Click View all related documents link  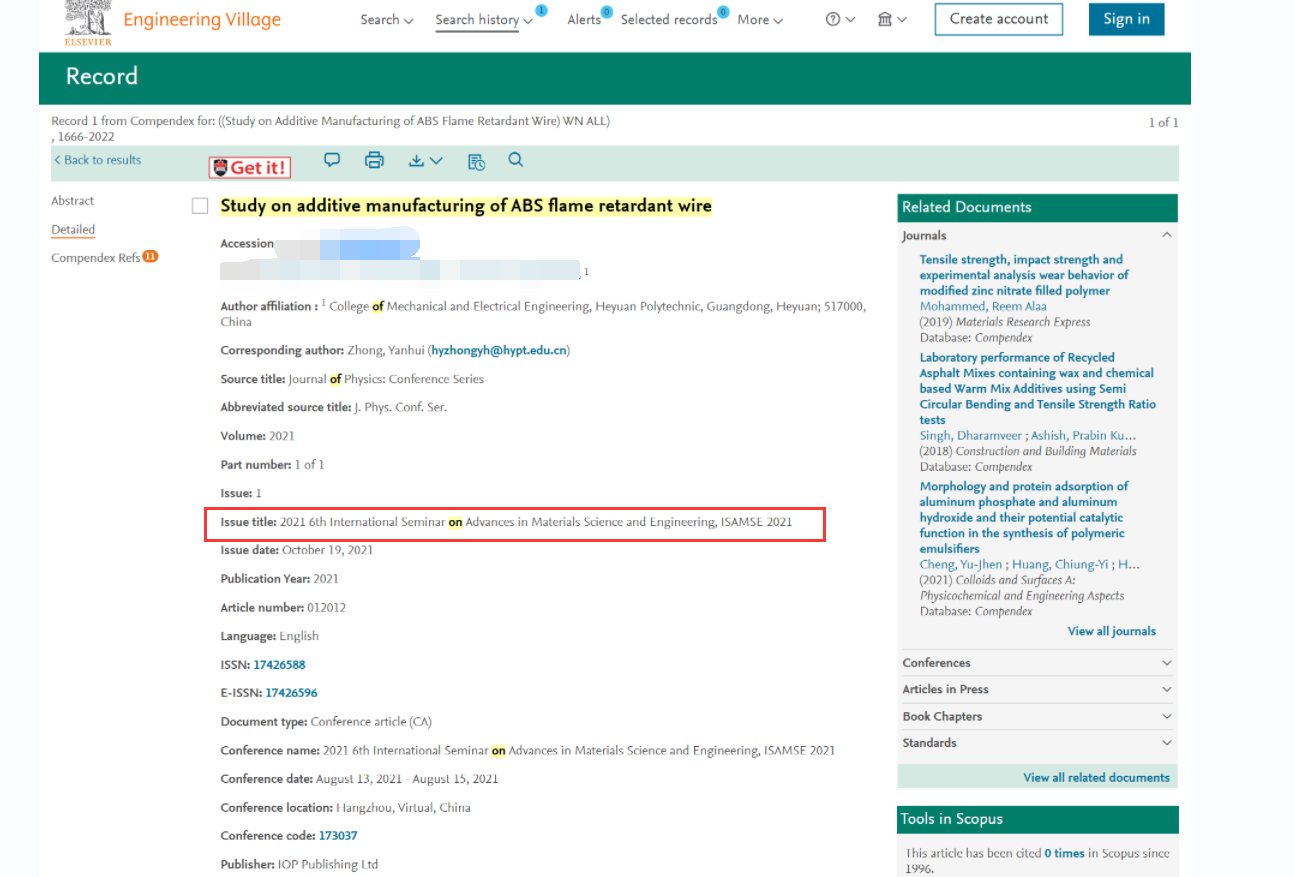tap(1096, 777)
